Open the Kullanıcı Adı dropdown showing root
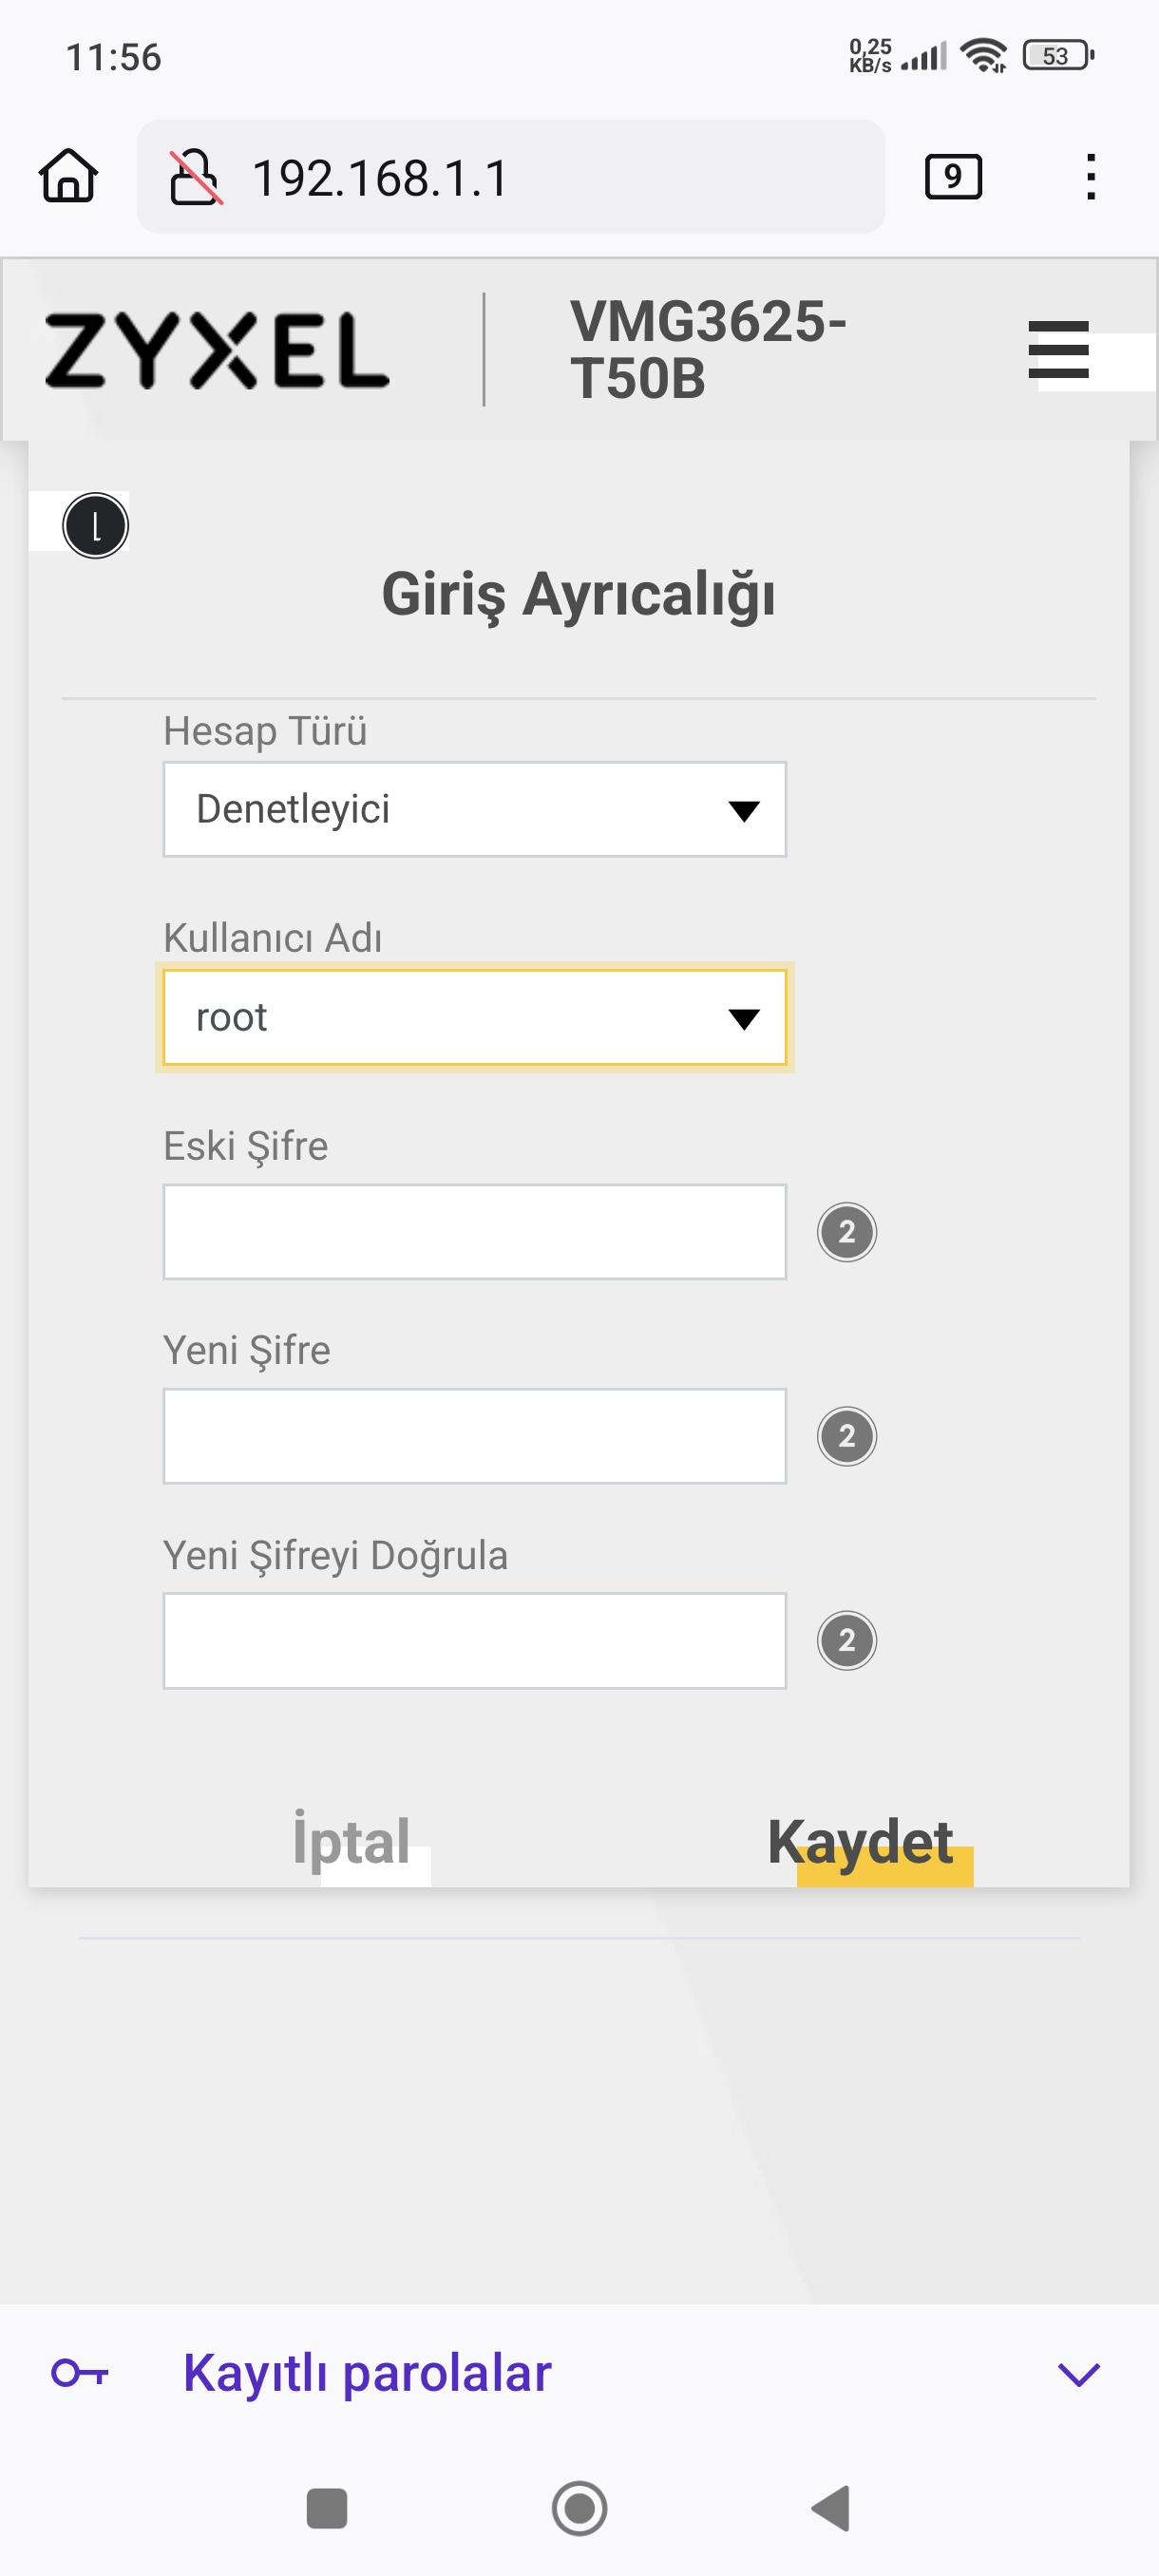The width and height of the screenshot is (1159, 2576). 474,1017
